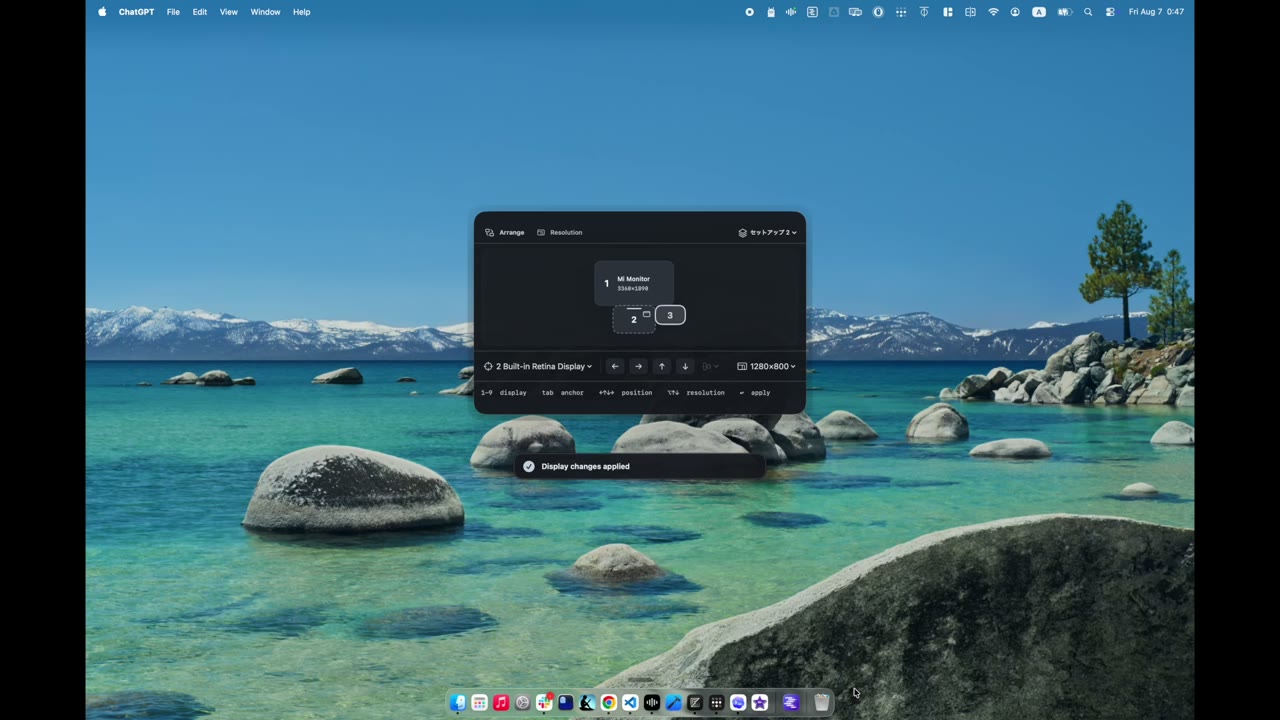Open Google Chrome from the Dock
1280x720 pixels.
609,703
